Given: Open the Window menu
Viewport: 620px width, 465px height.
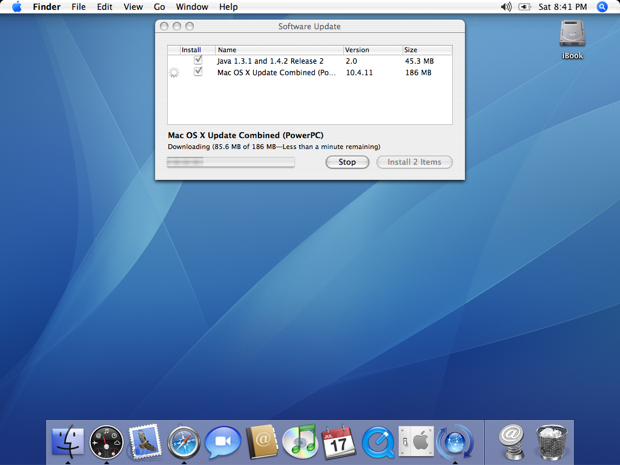Looking at the screenshot, I should (192, 7).
